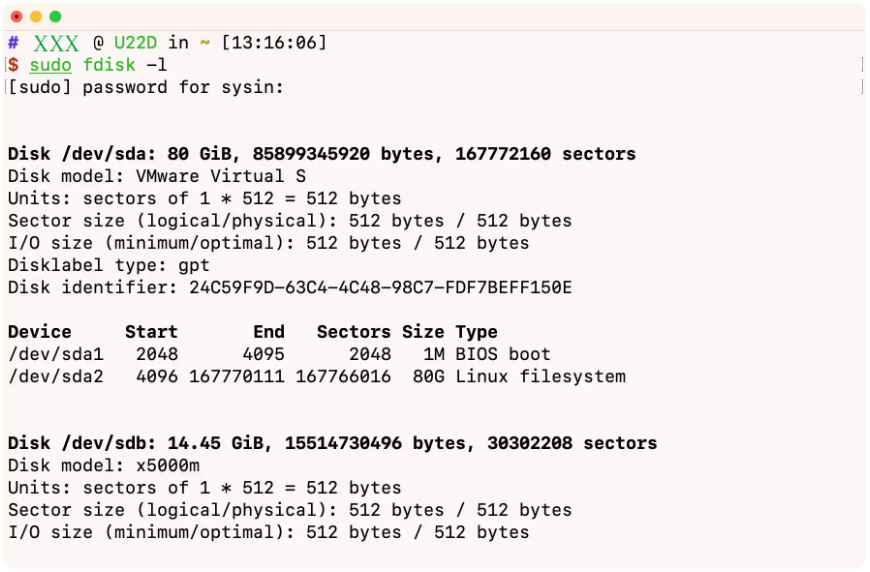Click the Device column header
Viewport: 870px width, 572px height.
coord(39,332)
